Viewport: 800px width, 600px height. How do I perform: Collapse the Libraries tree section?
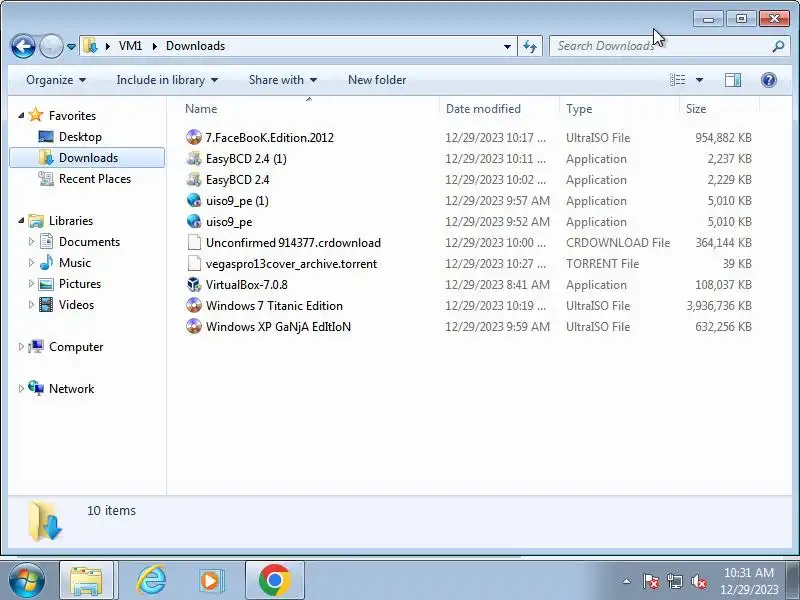click(x=21, y=221)
